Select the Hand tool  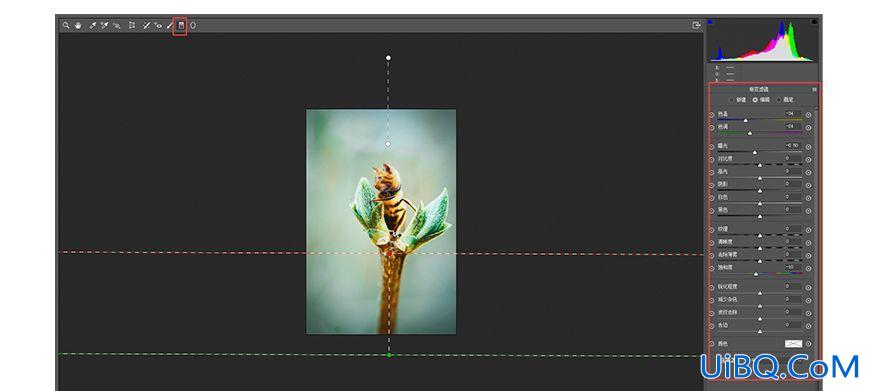click(78, 26)
